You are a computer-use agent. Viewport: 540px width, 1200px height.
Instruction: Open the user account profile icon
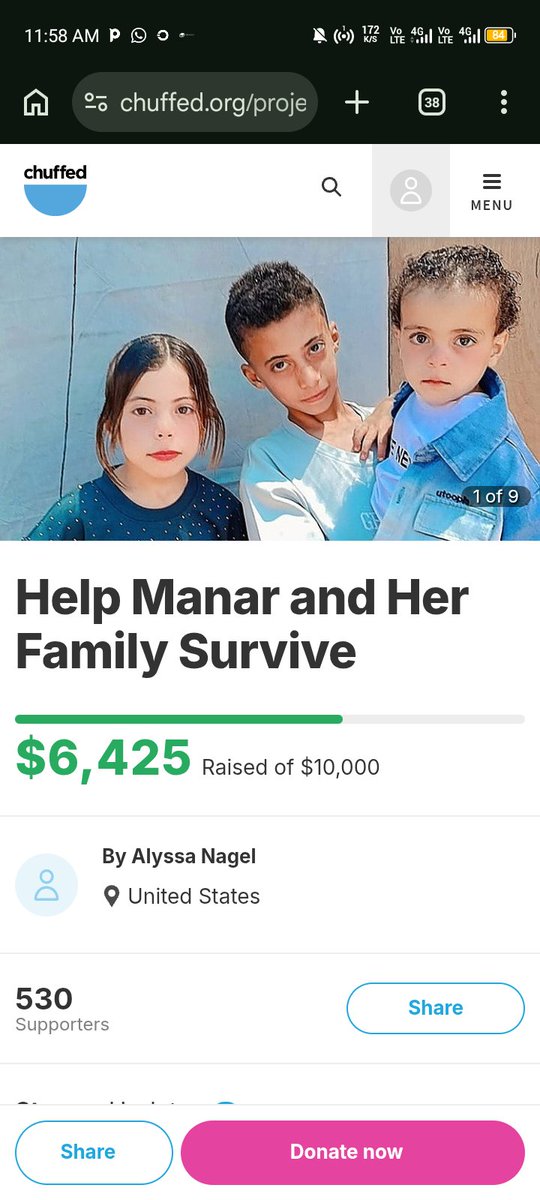tap(411, 190)
